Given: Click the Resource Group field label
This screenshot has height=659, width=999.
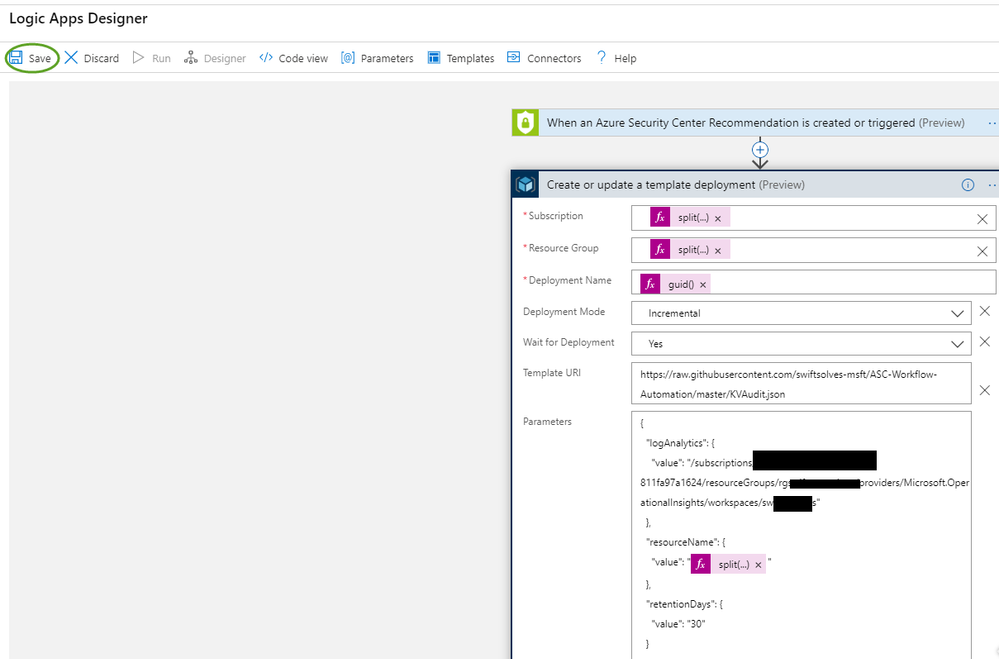Looking at the screenshot, I should tap(563, 248).
